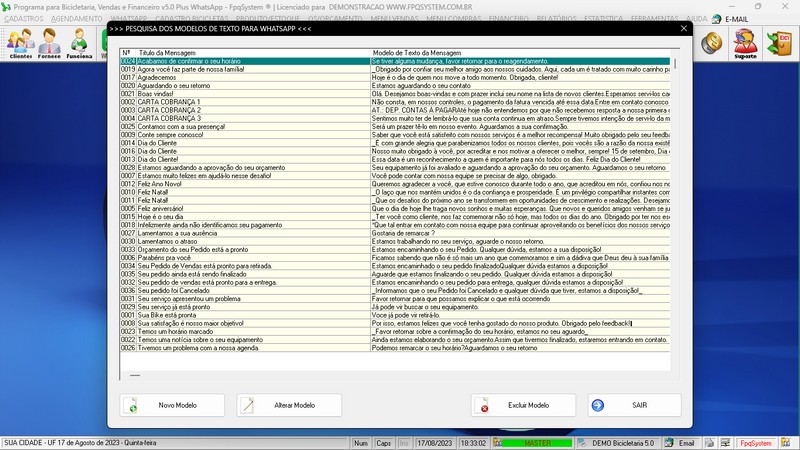
Task: Open the Suporte support icon
Action: pos(745,43)
